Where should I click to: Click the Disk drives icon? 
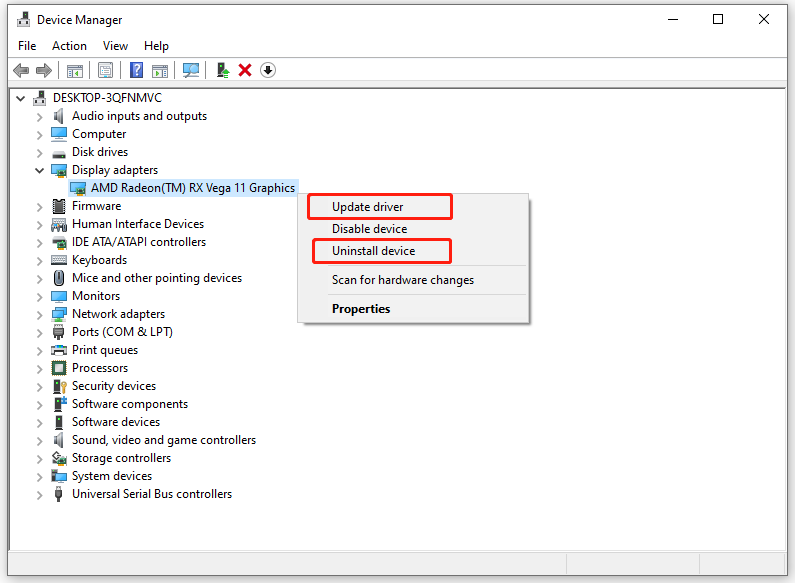pyautogui.click(x=59, y=153)
